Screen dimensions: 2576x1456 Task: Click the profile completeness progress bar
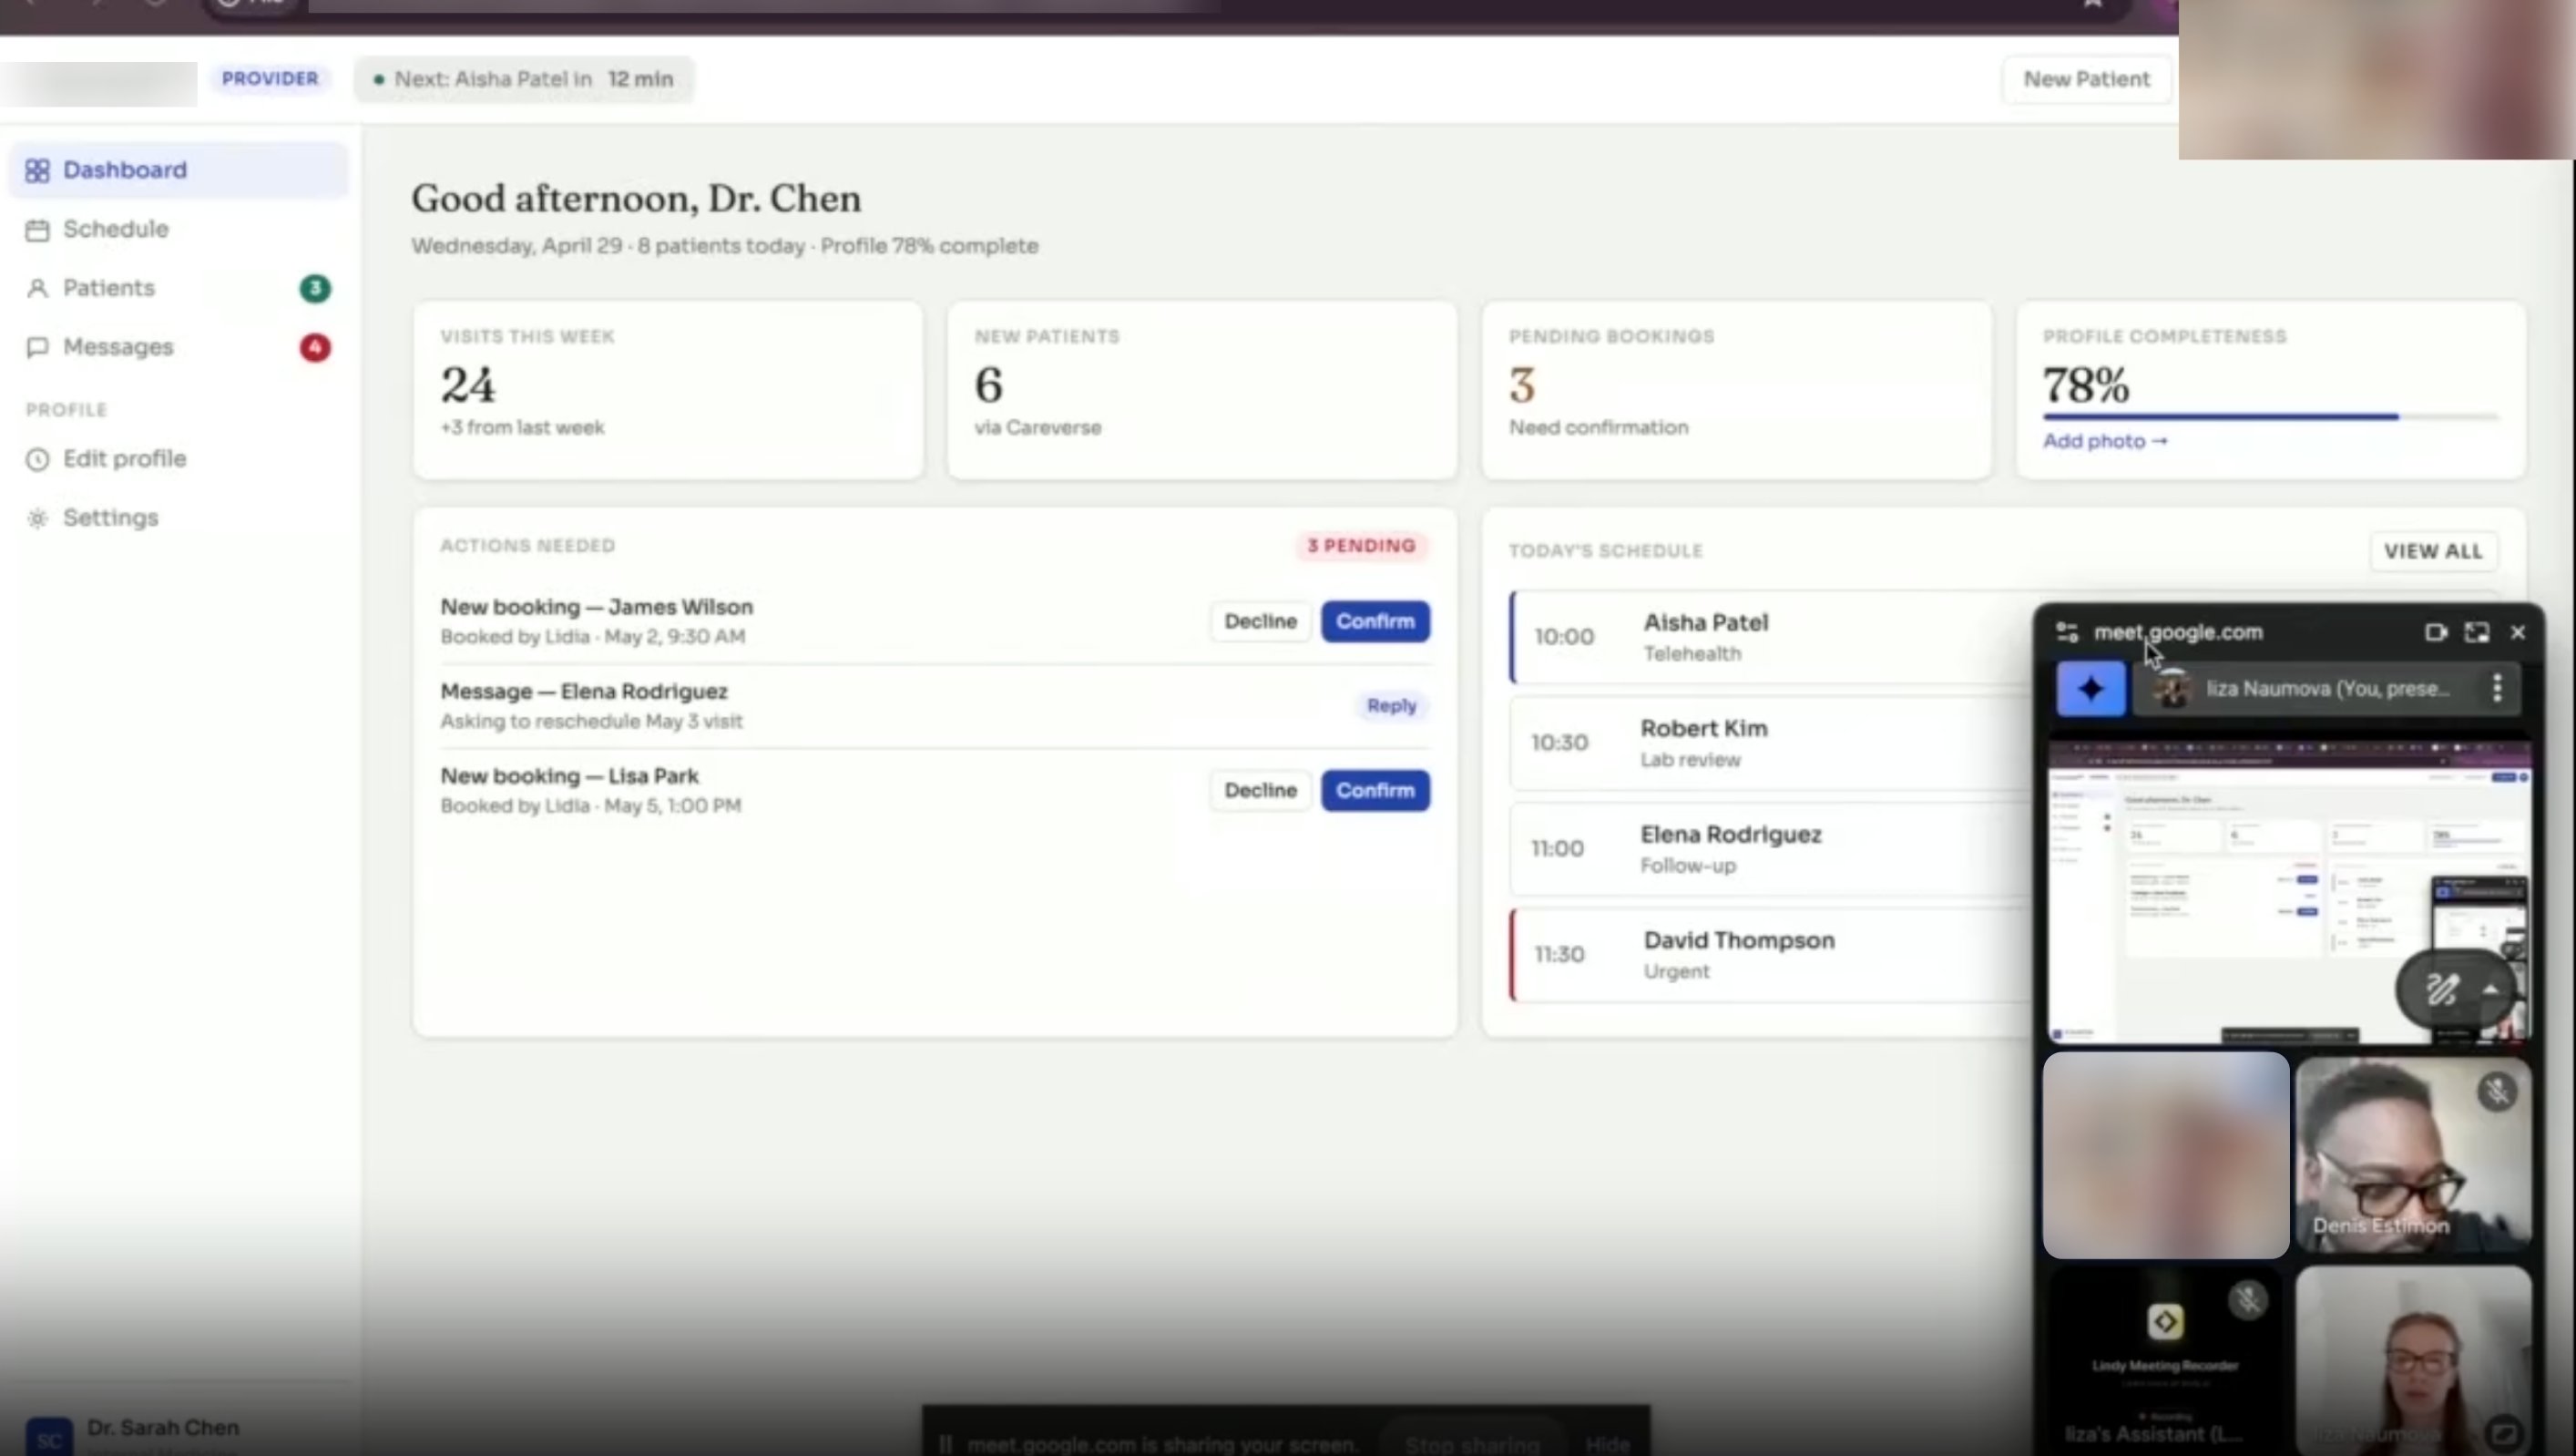tap(2270, 416)
